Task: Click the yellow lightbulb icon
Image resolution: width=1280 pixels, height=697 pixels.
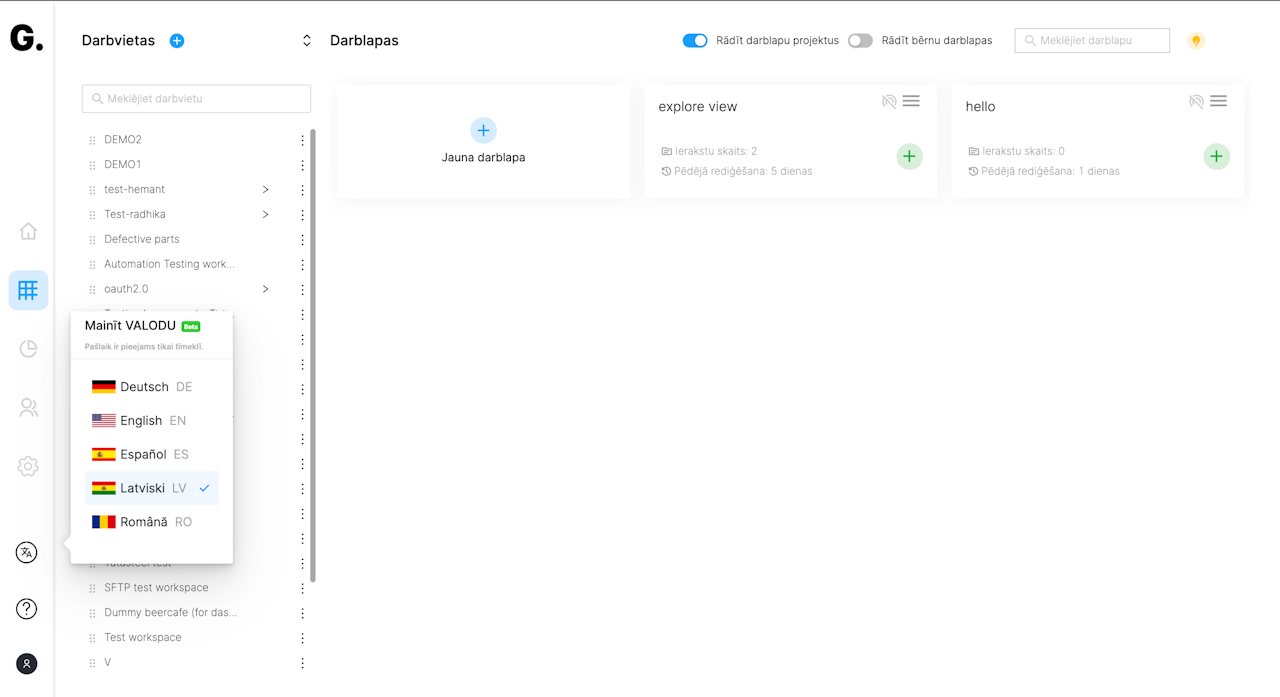Action: click(1195, 41)
